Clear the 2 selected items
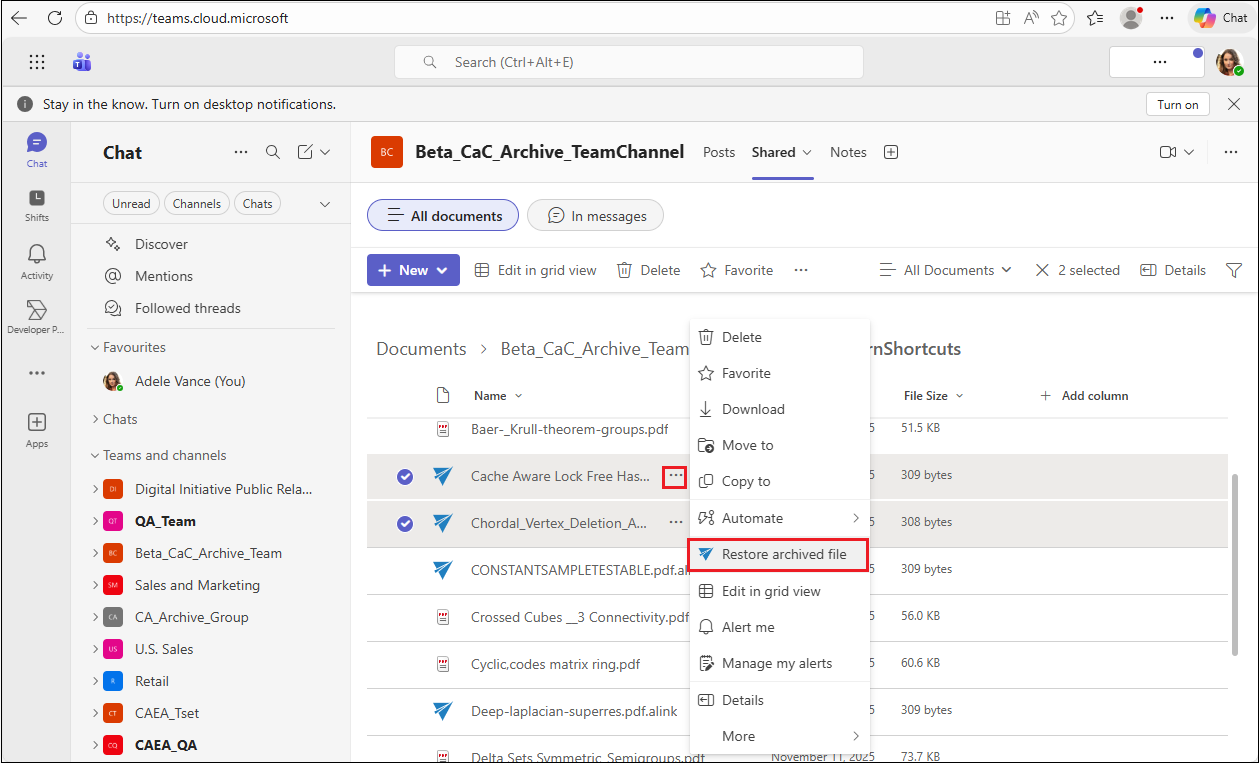 click(x=1043, y=270)
